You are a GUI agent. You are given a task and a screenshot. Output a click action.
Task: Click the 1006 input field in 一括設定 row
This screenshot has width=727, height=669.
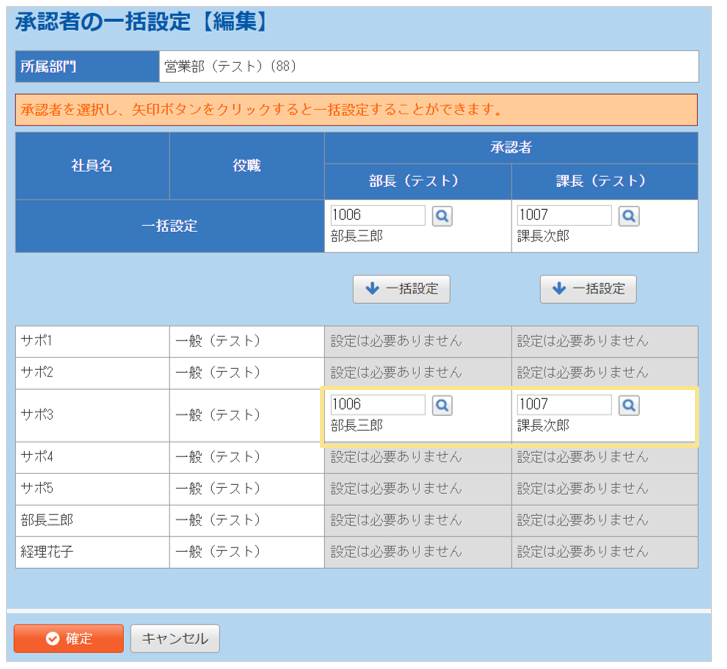(378, 216)
